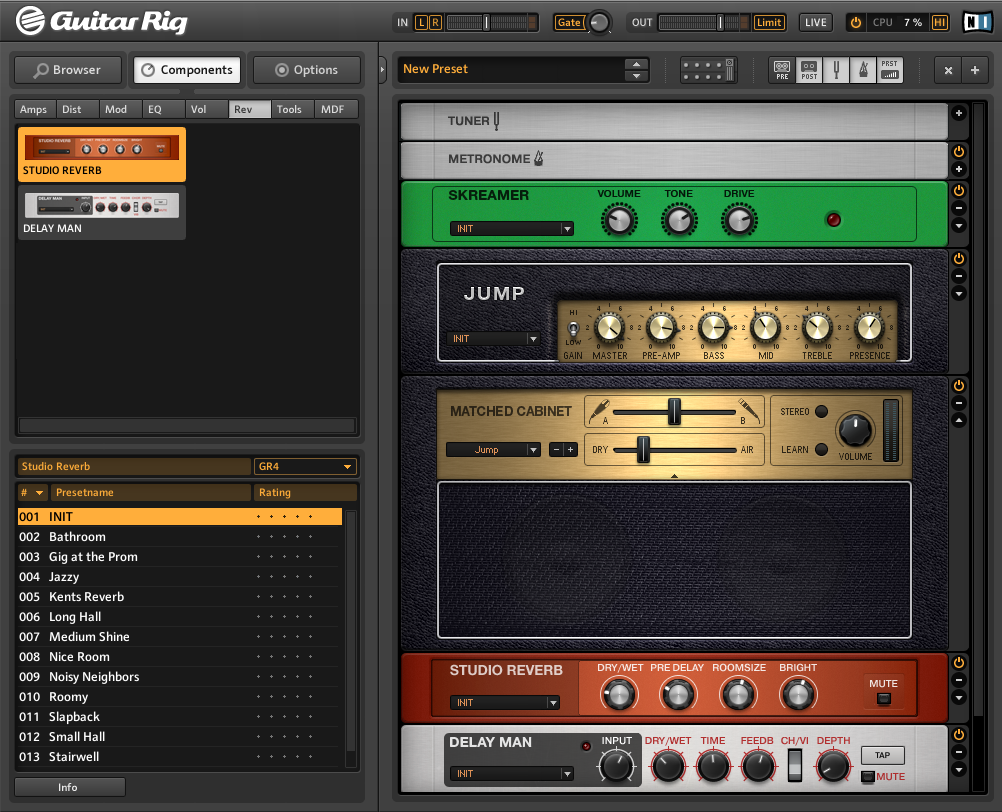Select the Delay Man component thumbnail
1002x812 pixels.
pyautogui.click(x=100, y=213)
